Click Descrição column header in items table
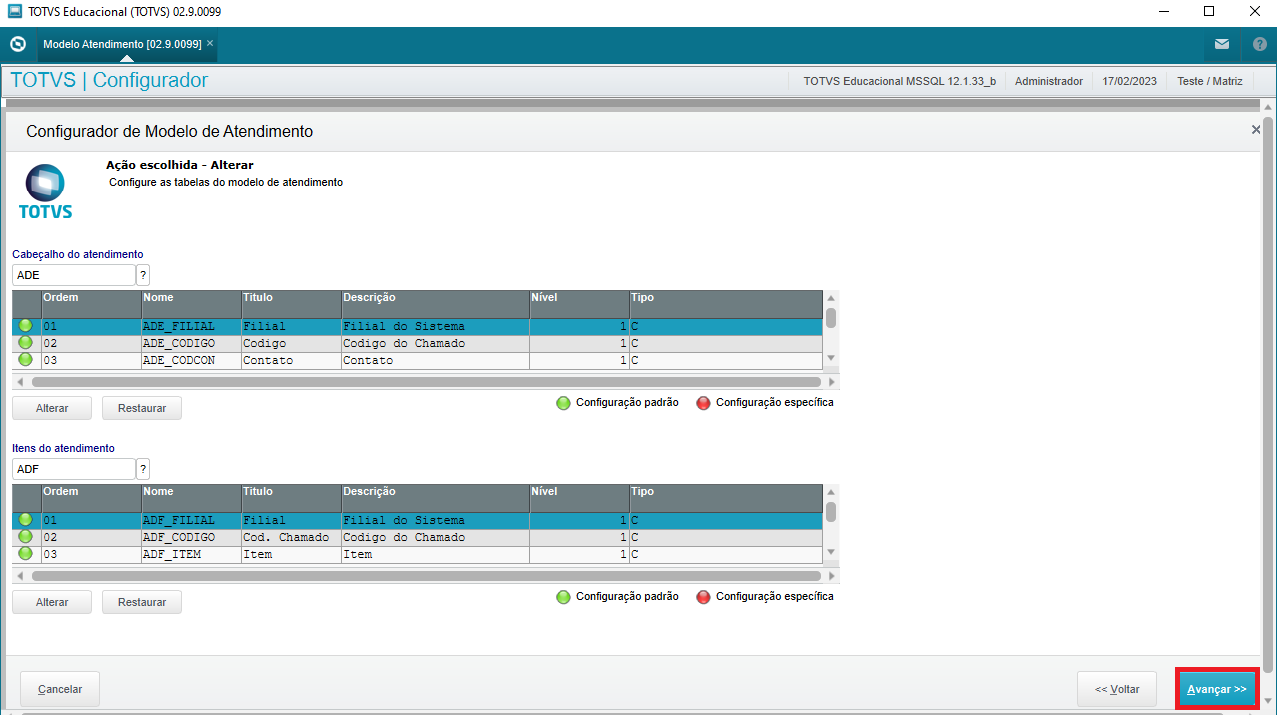Viewport: 1277px width, 719px height. [x=435, y=498]
